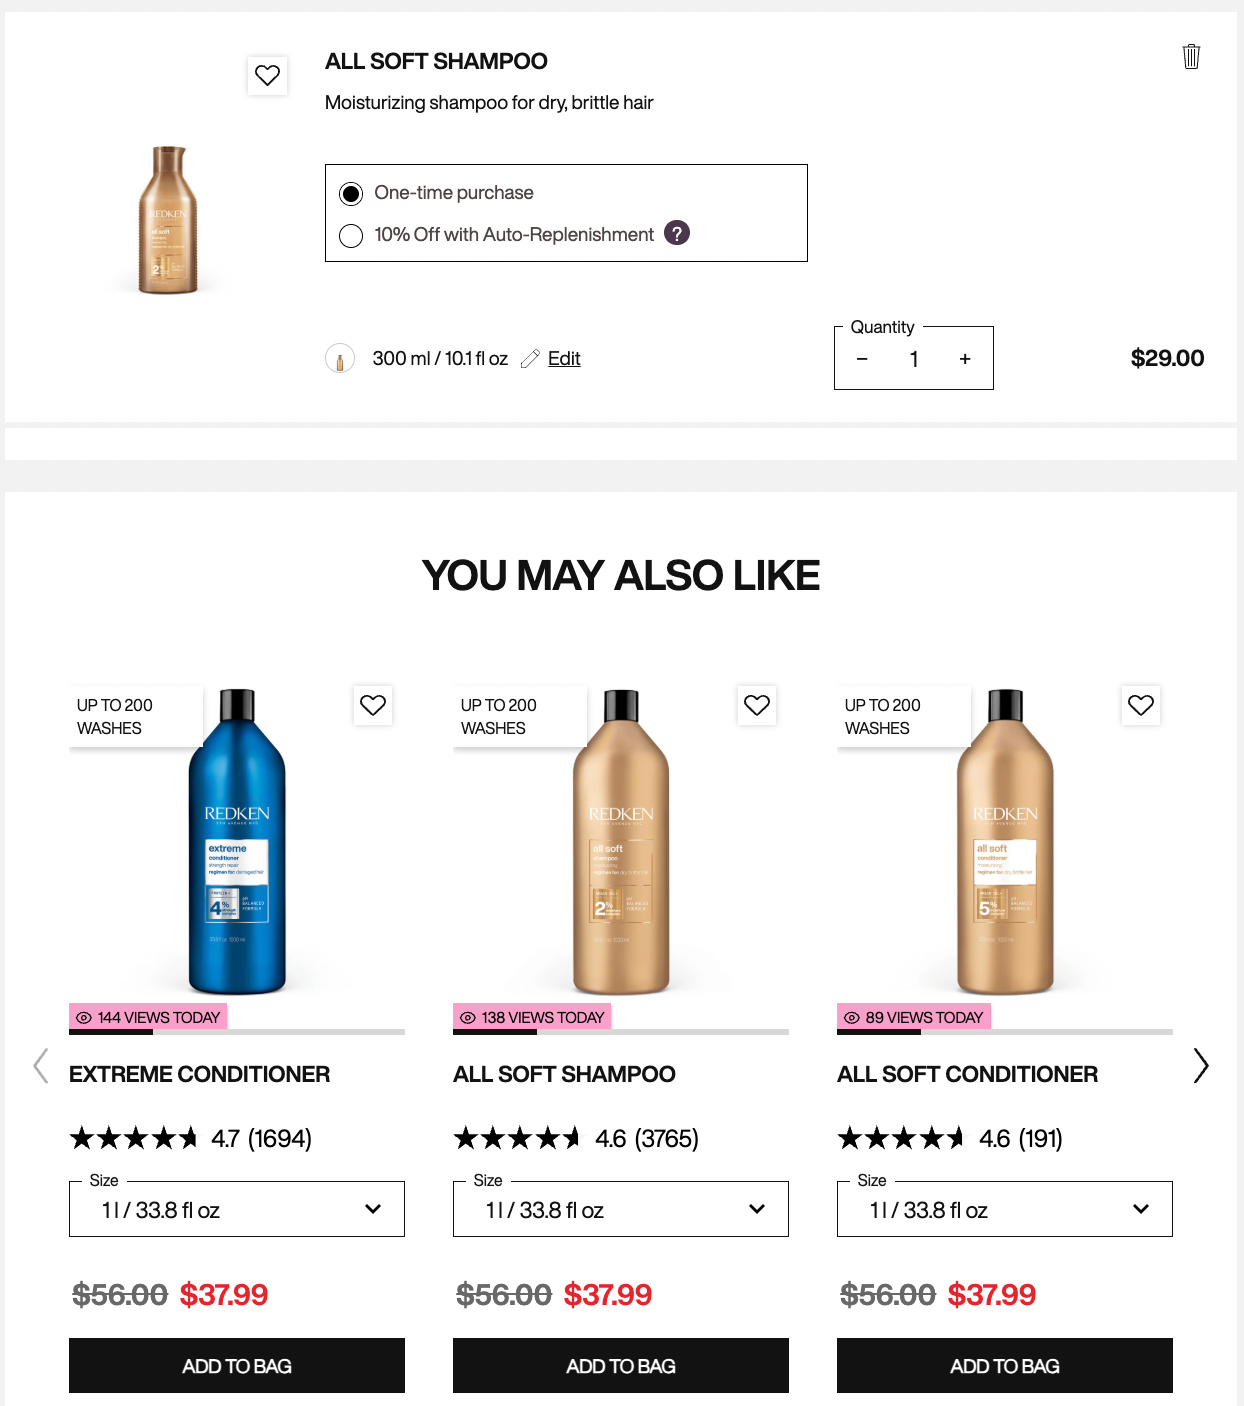Add Extreme Conditioner to wishlist with heart
1244x1406 pixels.
[373, 705]
